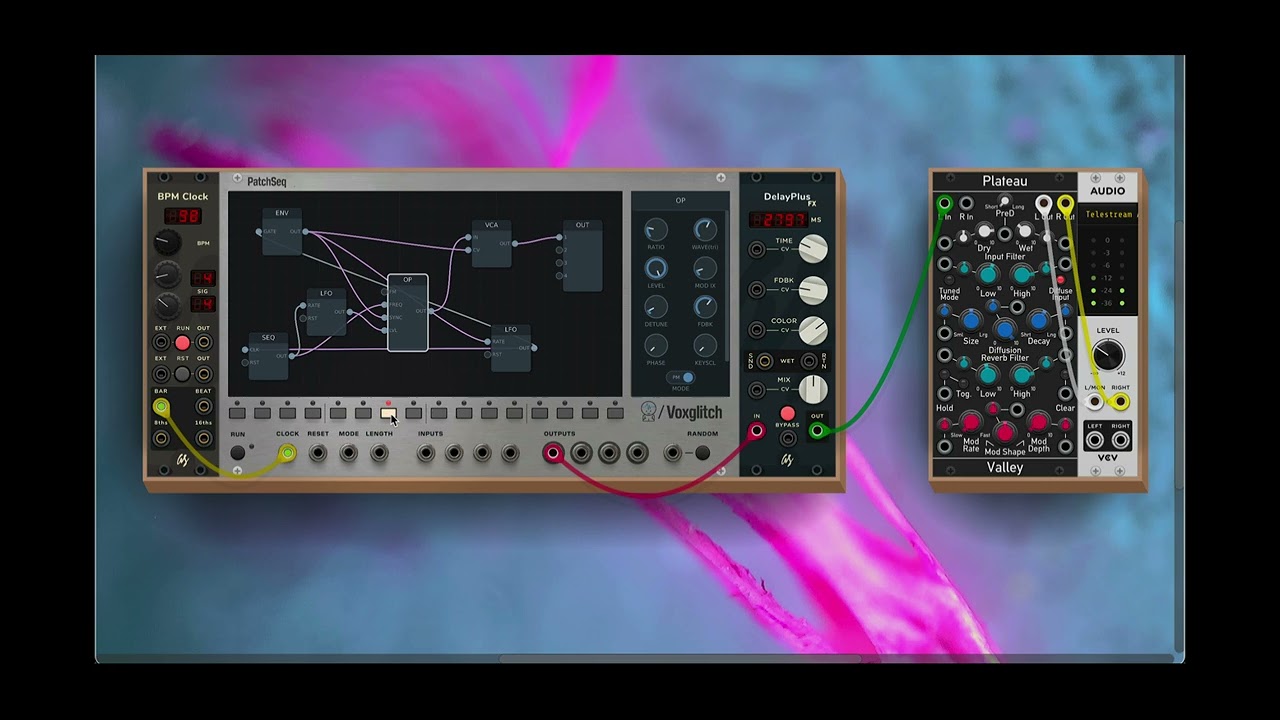
Task: Toggle the lit seventh PatchSeq step button
Action: 388,413
